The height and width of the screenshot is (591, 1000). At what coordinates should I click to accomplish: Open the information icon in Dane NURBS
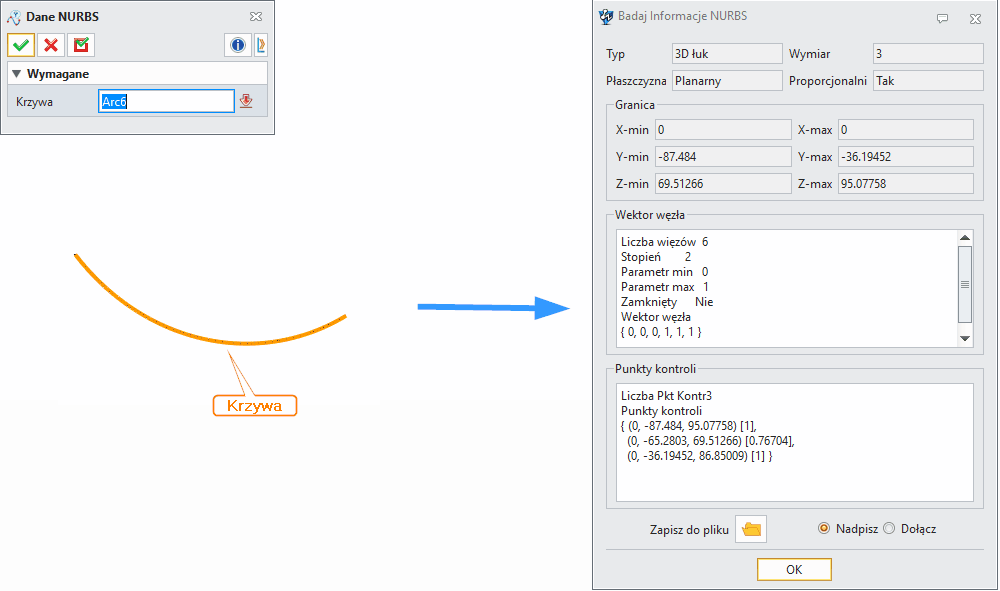(237, 45)
